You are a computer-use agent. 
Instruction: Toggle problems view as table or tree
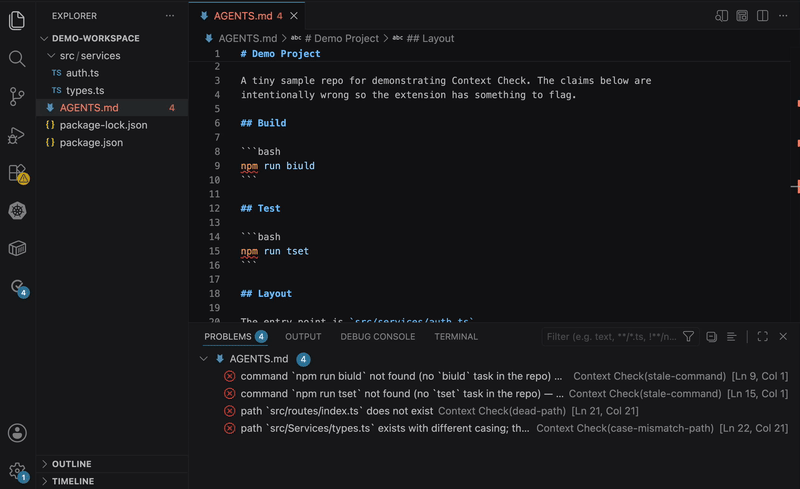(731, 336)
